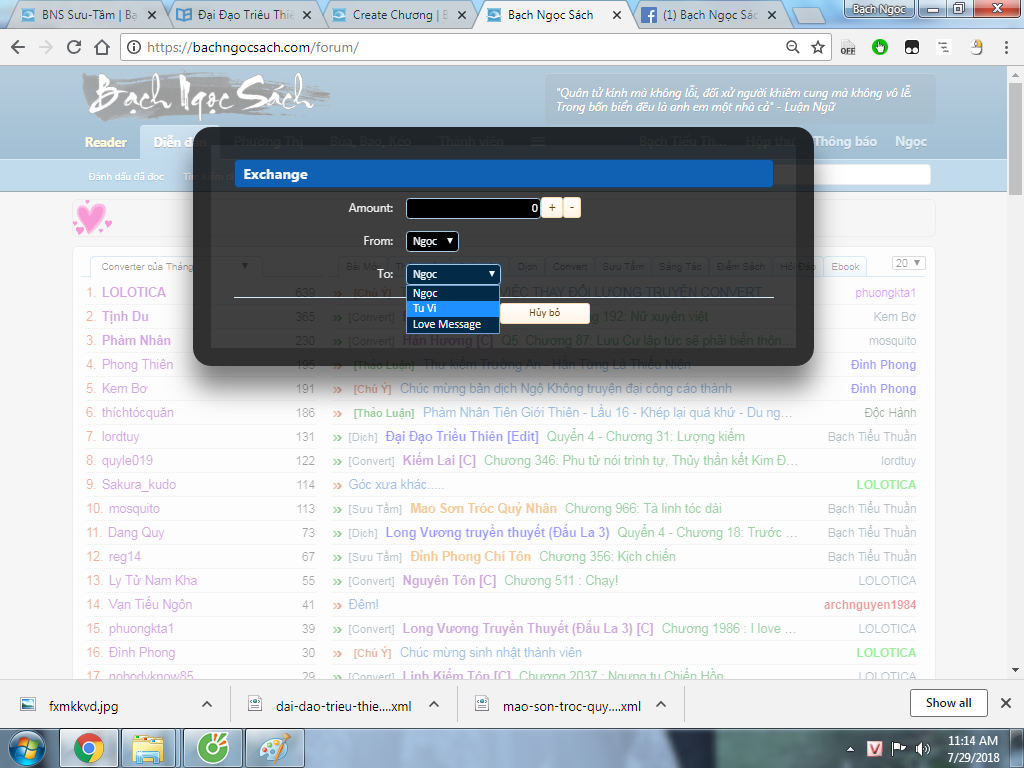Click the mouse-shaped extension icon
Image resolution: width=1024 pixels, height=768 pixels.
pos(977,47)
